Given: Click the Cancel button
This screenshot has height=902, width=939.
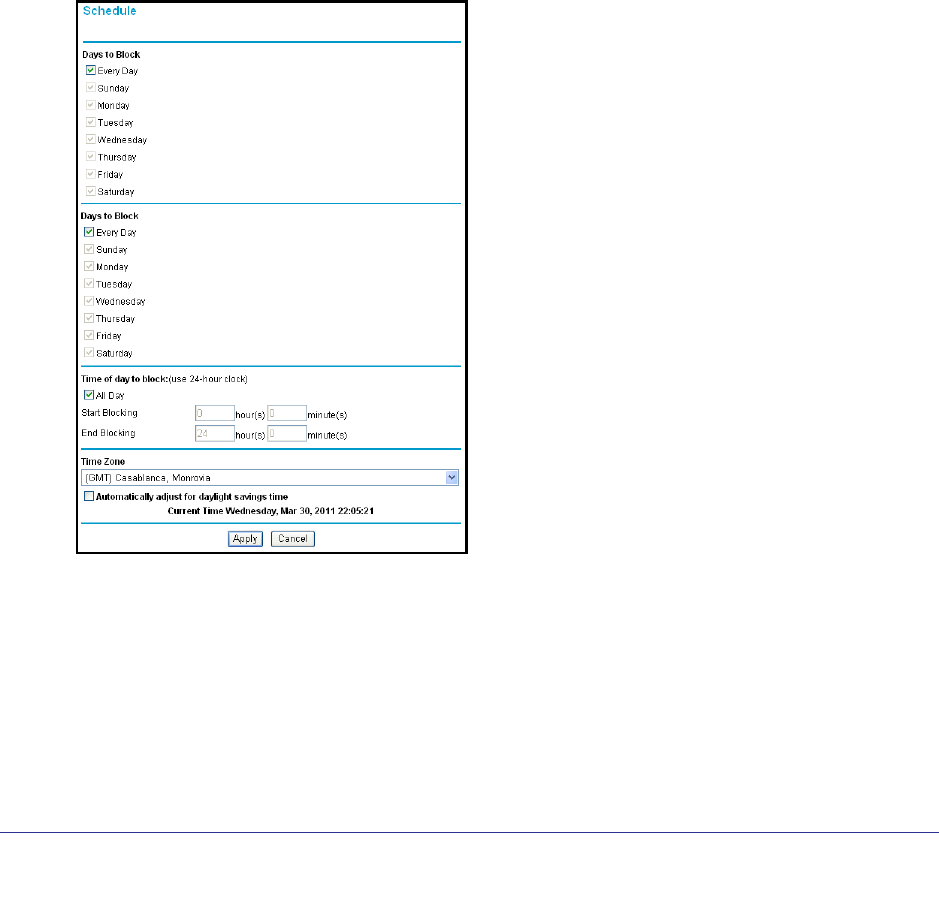Looking at the screenshot, I should (293, 538).
